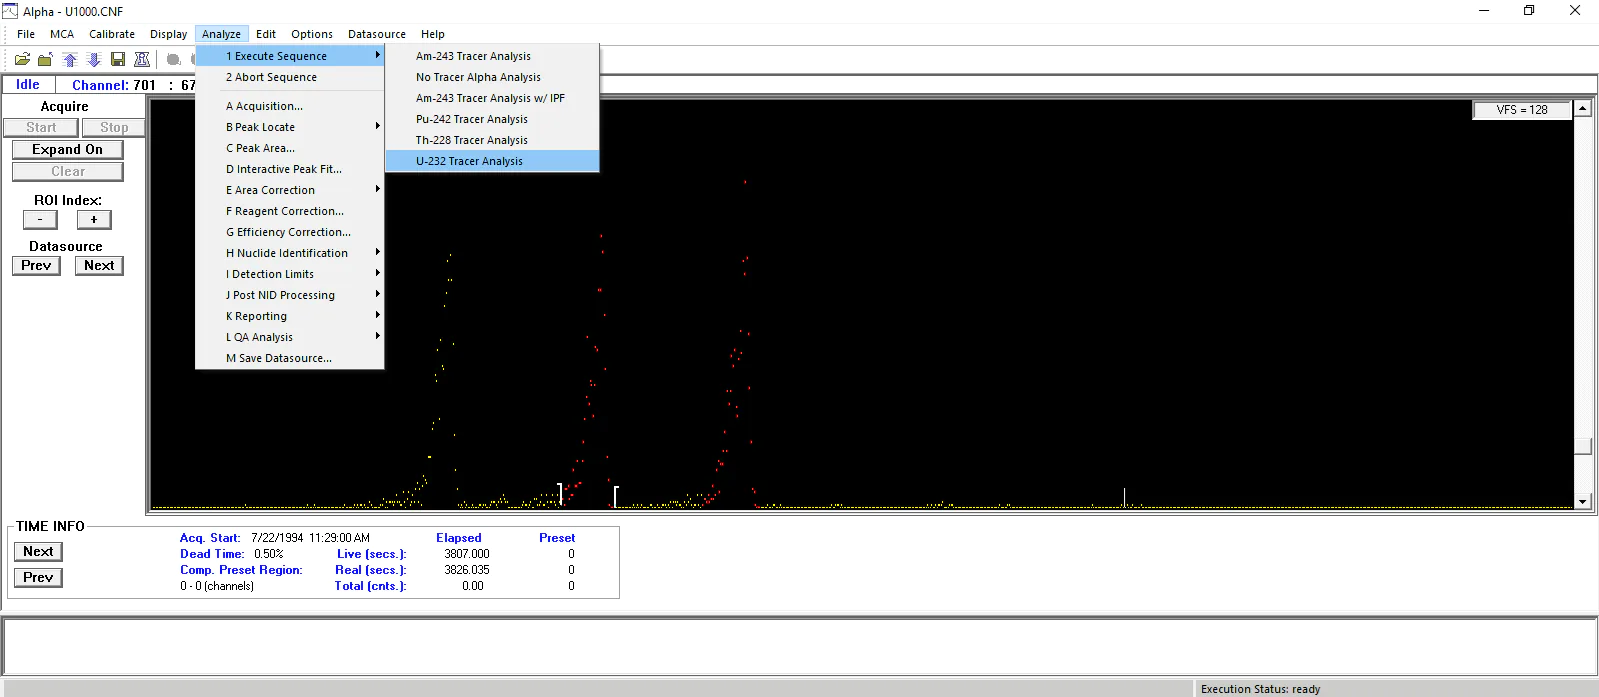Open the MCA menu
1599x697 pixels.
(62, 34)
